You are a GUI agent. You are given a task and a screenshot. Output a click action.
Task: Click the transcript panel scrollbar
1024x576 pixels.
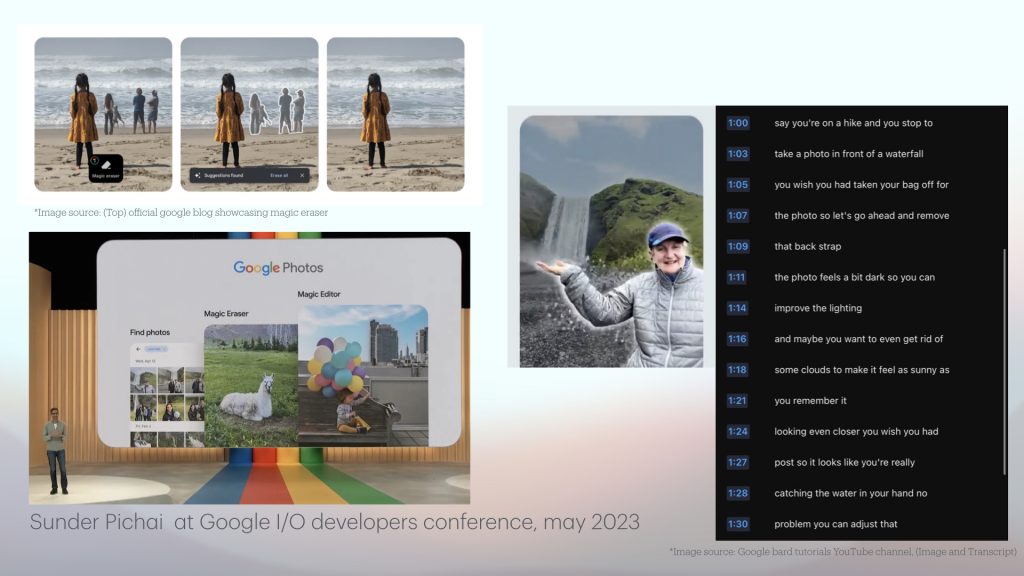(1004, 362)
